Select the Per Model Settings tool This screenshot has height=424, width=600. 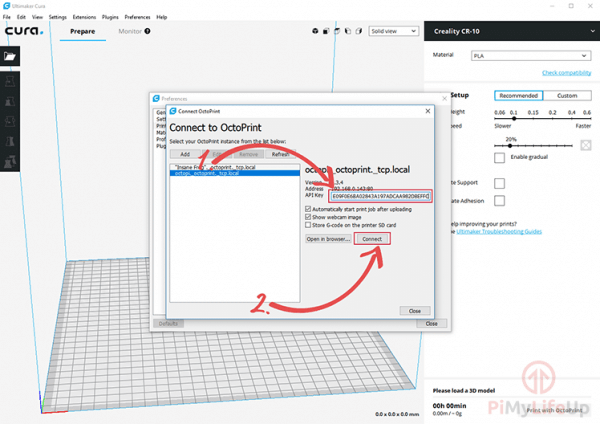[10, 161]
